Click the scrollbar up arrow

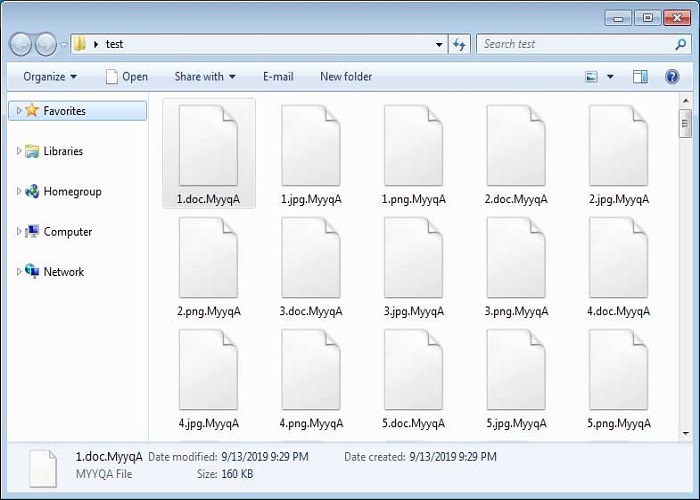click(685, 101)
